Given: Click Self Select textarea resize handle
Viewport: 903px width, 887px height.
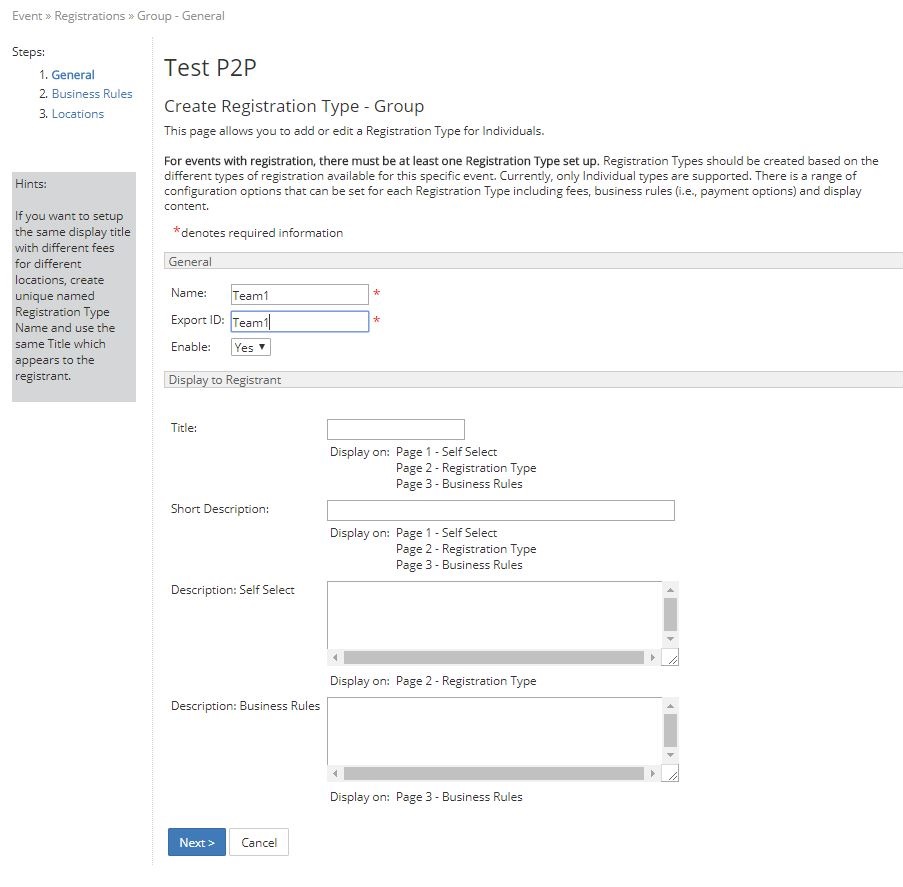Looking at the screenshot, I should [x=671, y=658].
